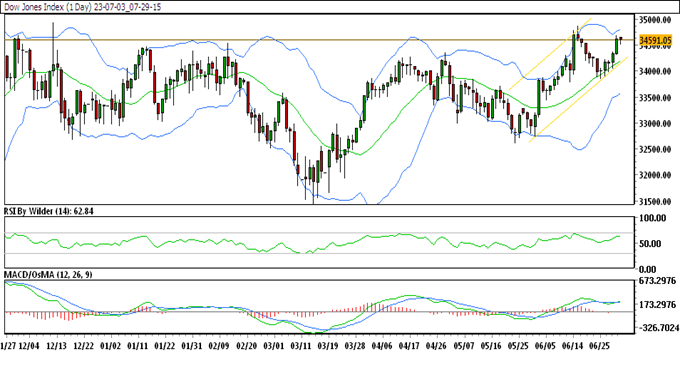Click the 02/20 date label
The height and width of the screenshot is (368, 680).
(x=247, y=345)
